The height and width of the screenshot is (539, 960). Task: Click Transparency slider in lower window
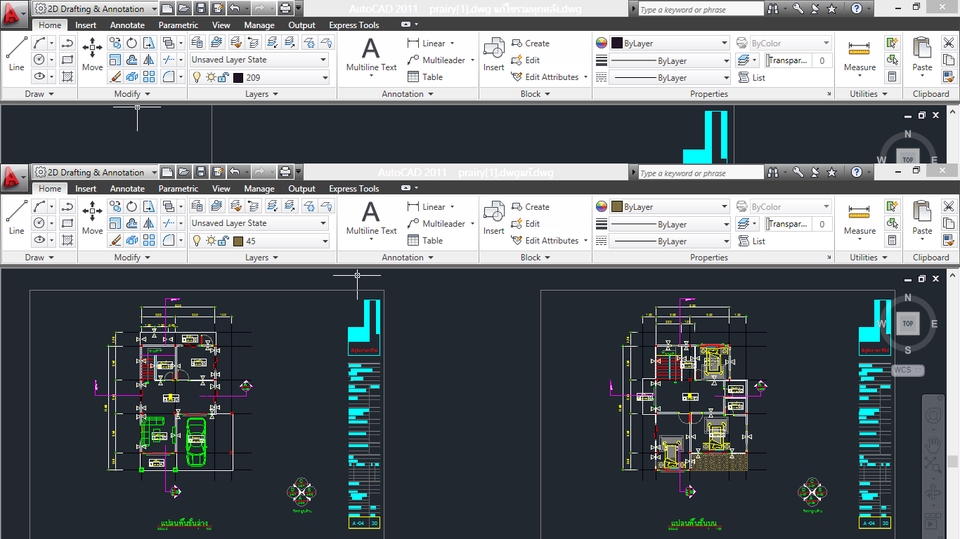point(788,224)
